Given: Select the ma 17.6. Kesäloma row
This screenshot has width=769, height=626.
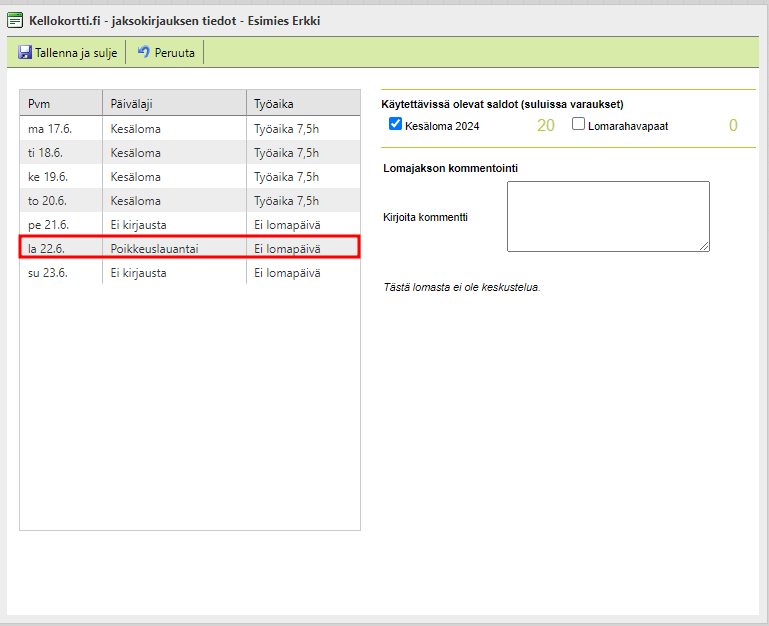Looking at the screenshot, I should (136, 129).
